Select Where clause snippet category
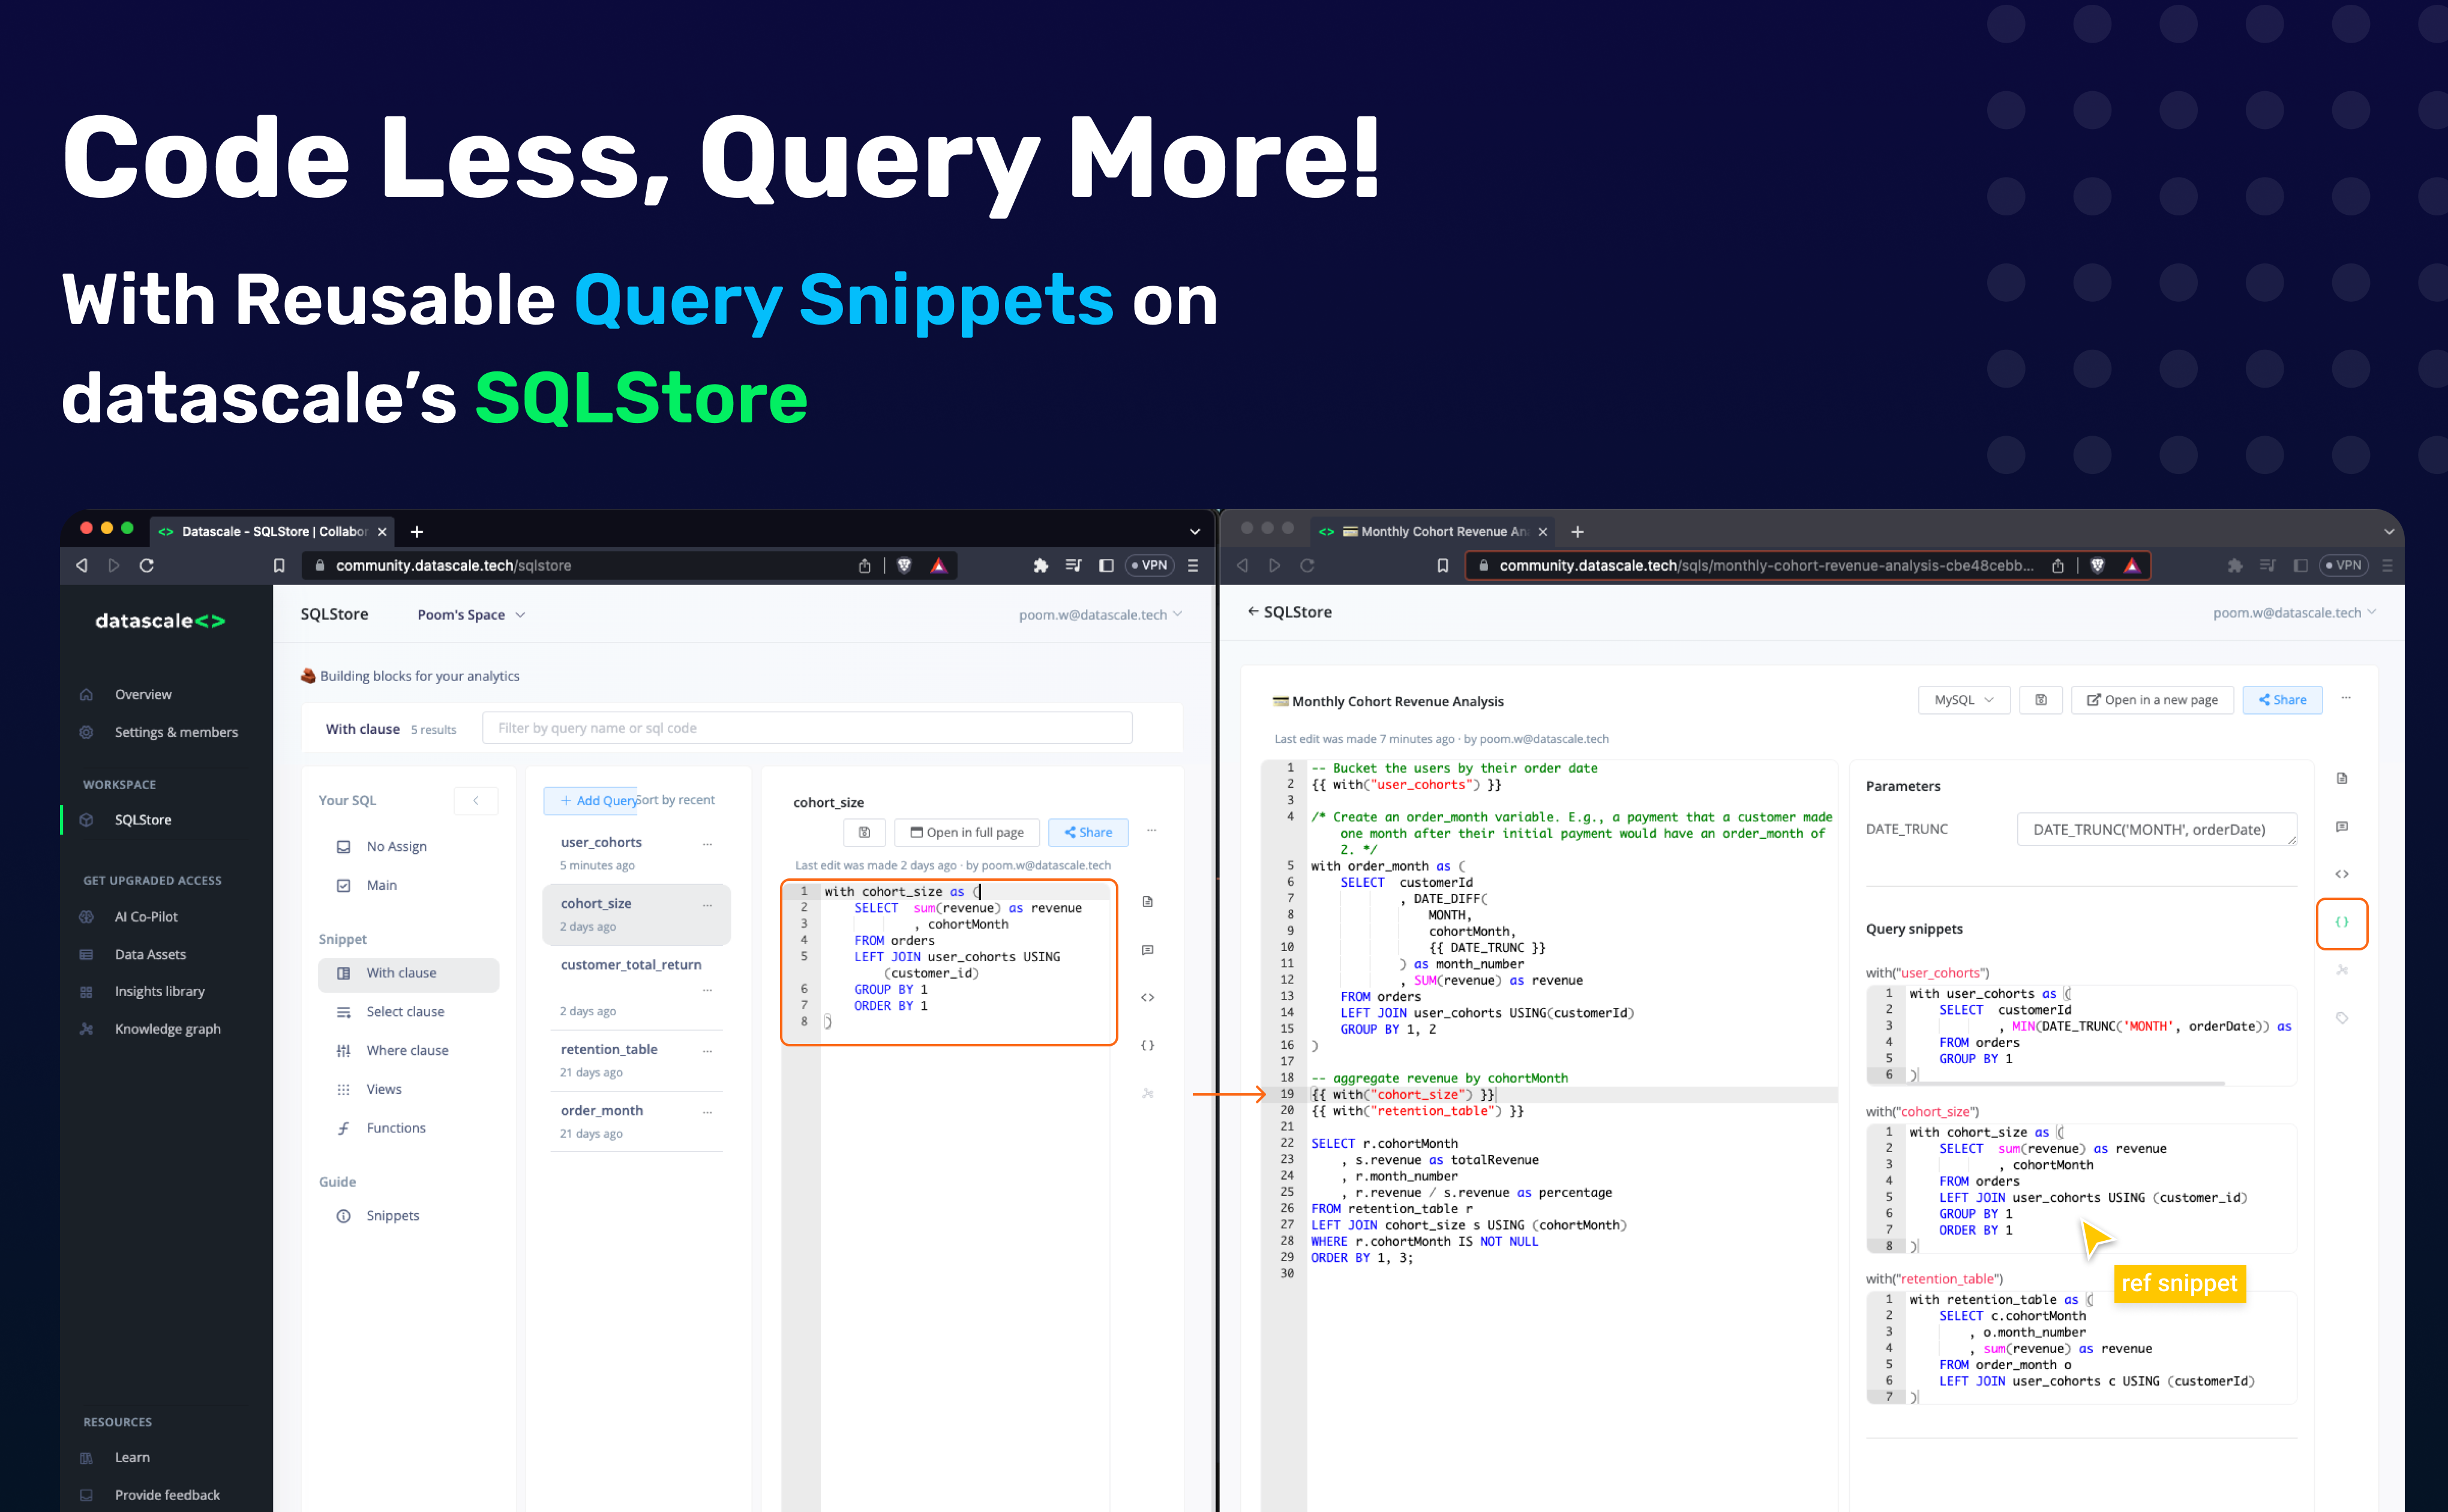Screen dimensions: 2448x1512 pos(407,1051)
